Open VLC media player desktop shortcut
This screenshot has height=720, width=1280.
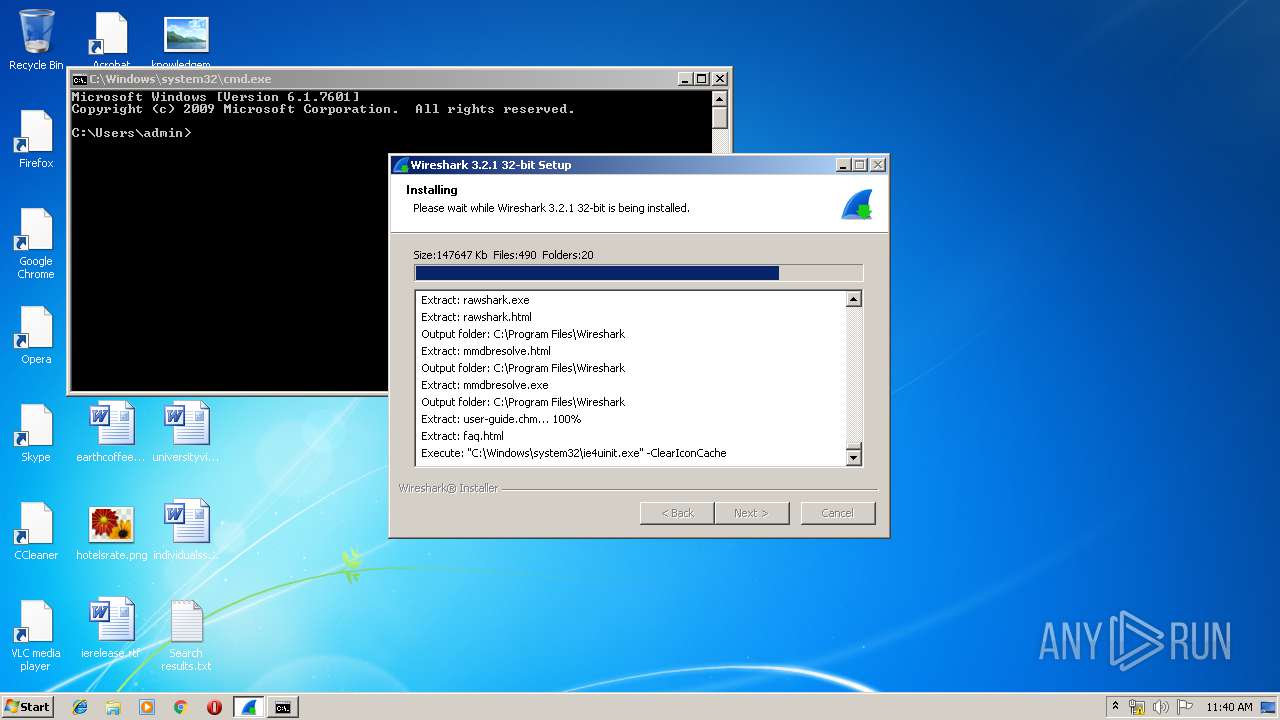(36, 636)
